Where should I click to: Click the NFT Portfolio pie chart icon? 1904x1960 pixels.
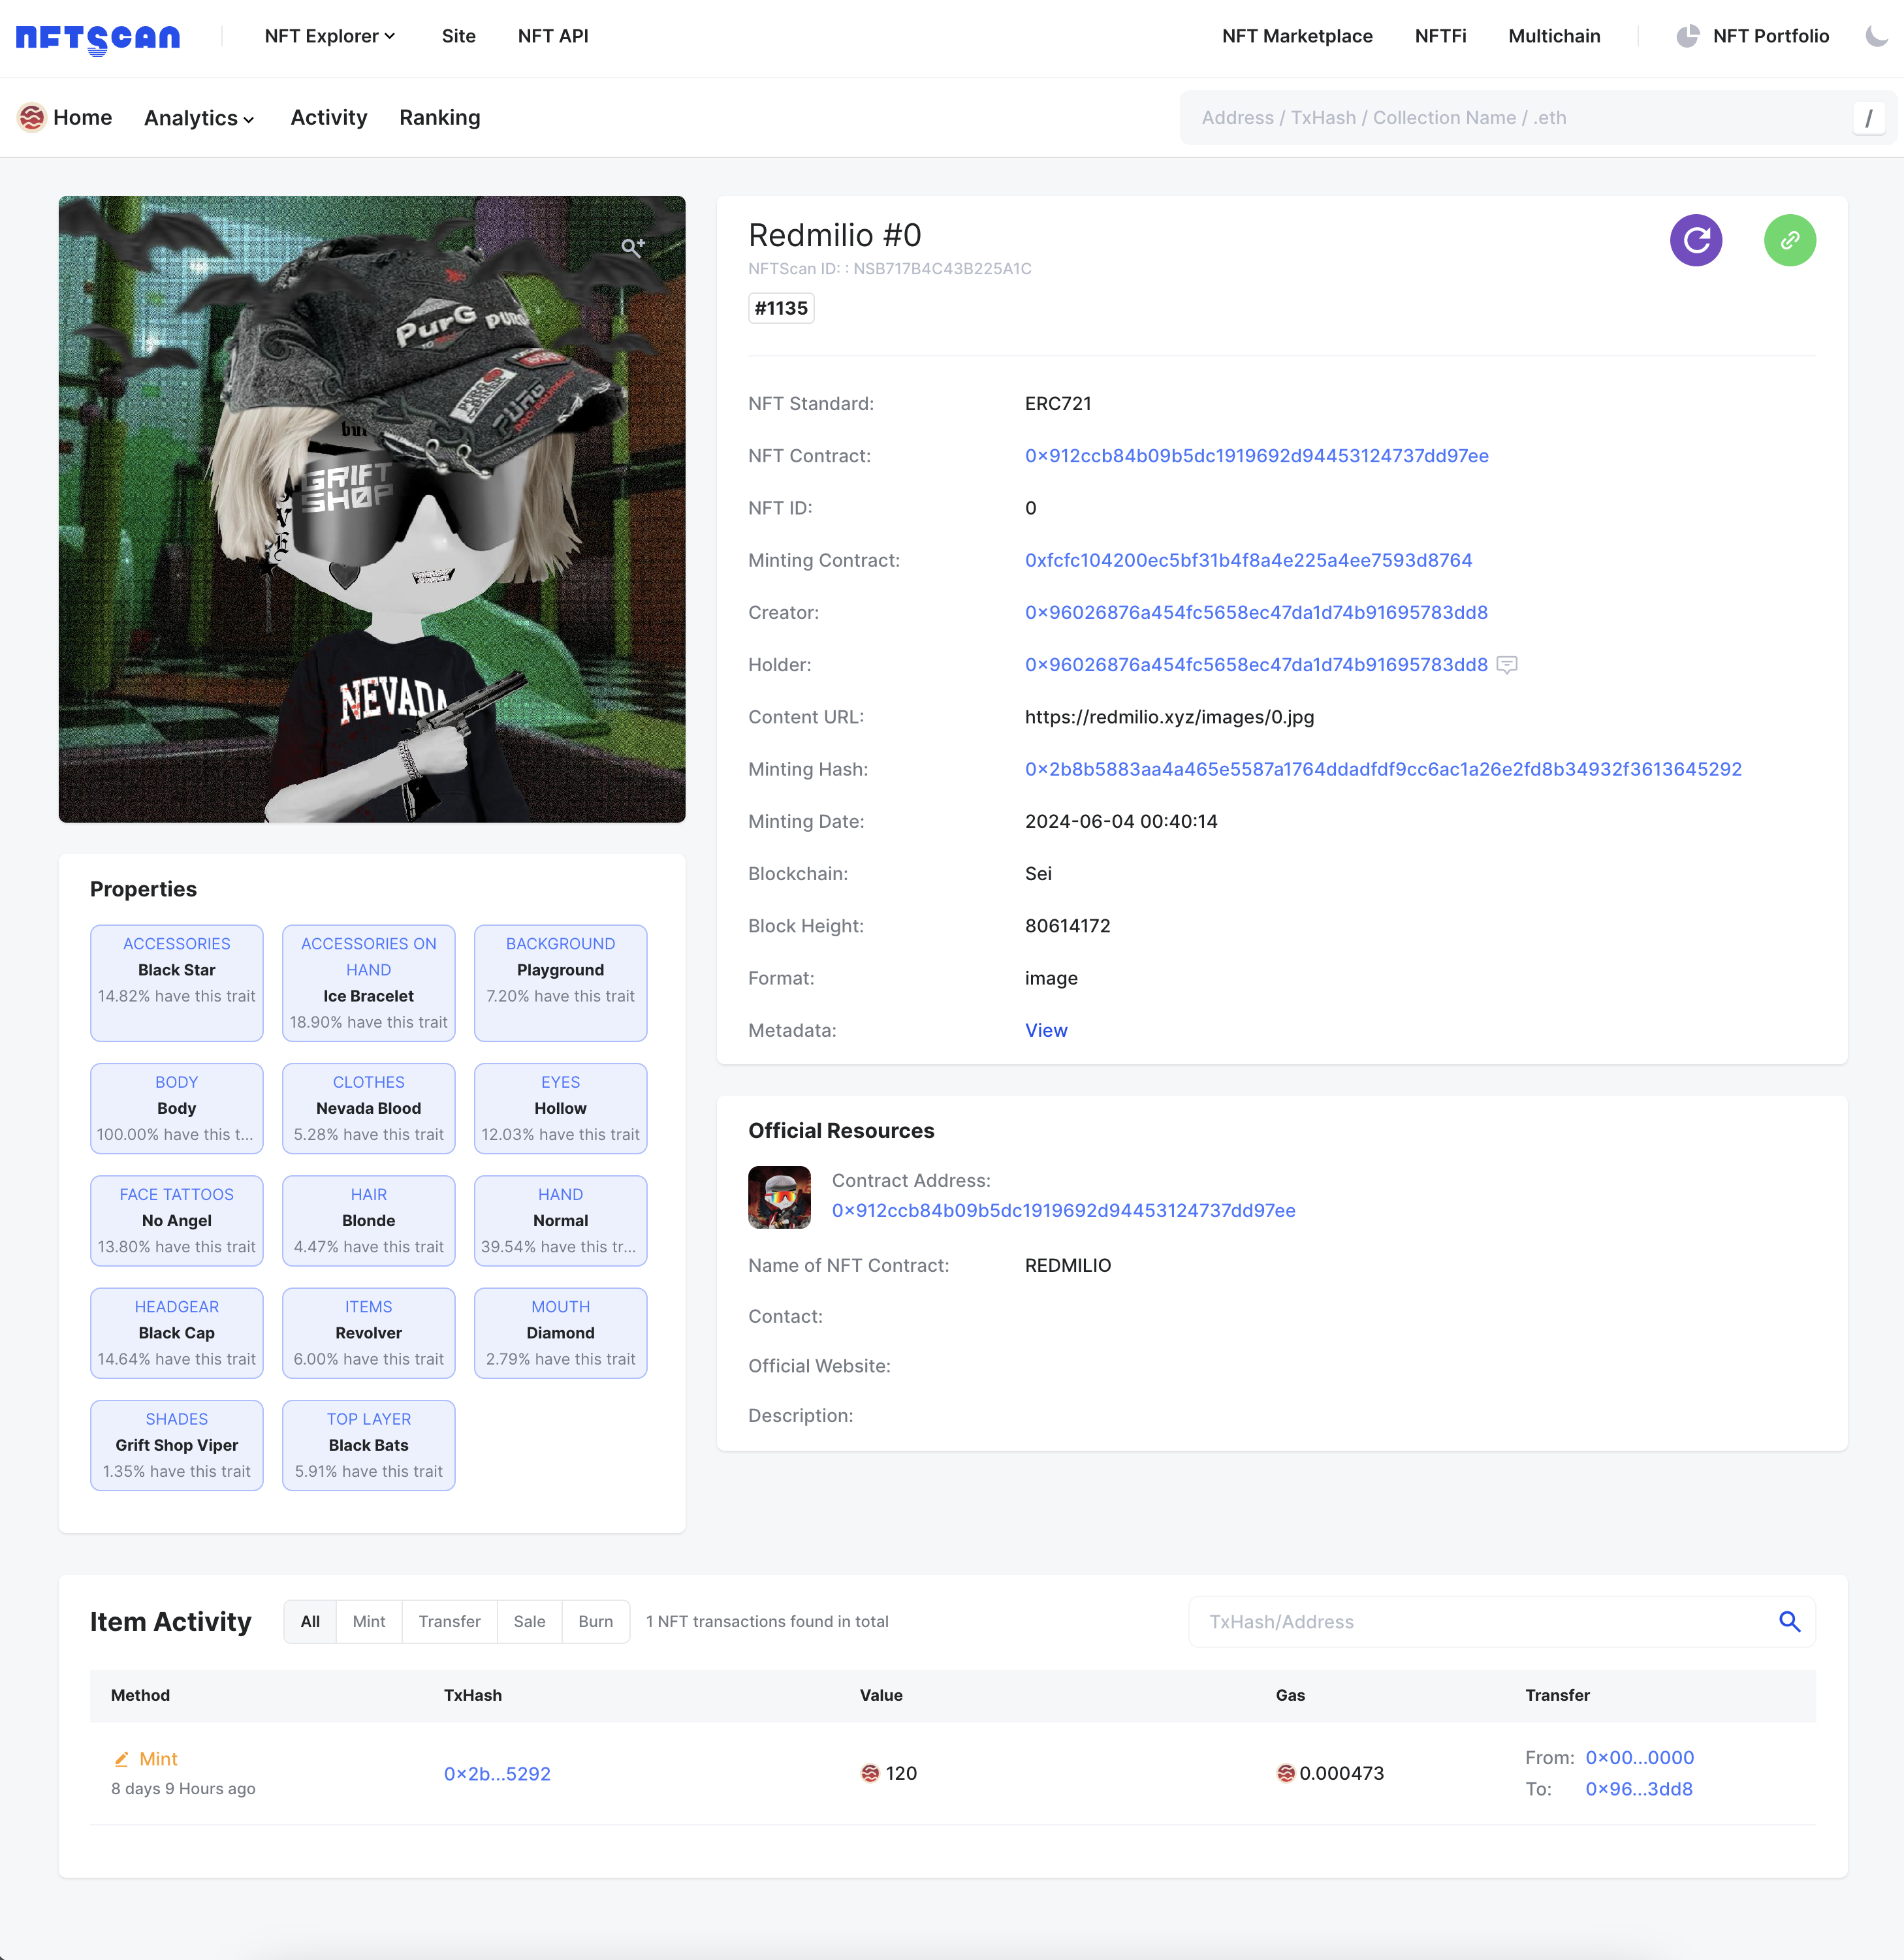(x=1687, y=36)
